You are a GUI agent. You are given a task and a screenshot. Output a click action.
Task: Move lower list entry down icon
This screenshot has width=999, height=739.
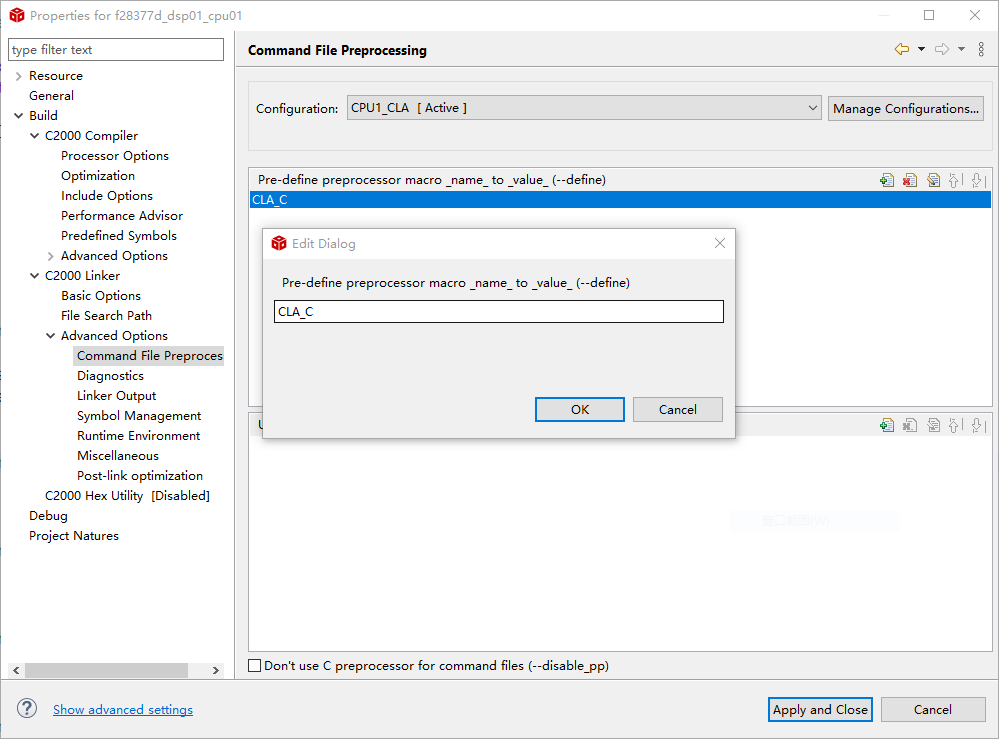tap(978, 425)
